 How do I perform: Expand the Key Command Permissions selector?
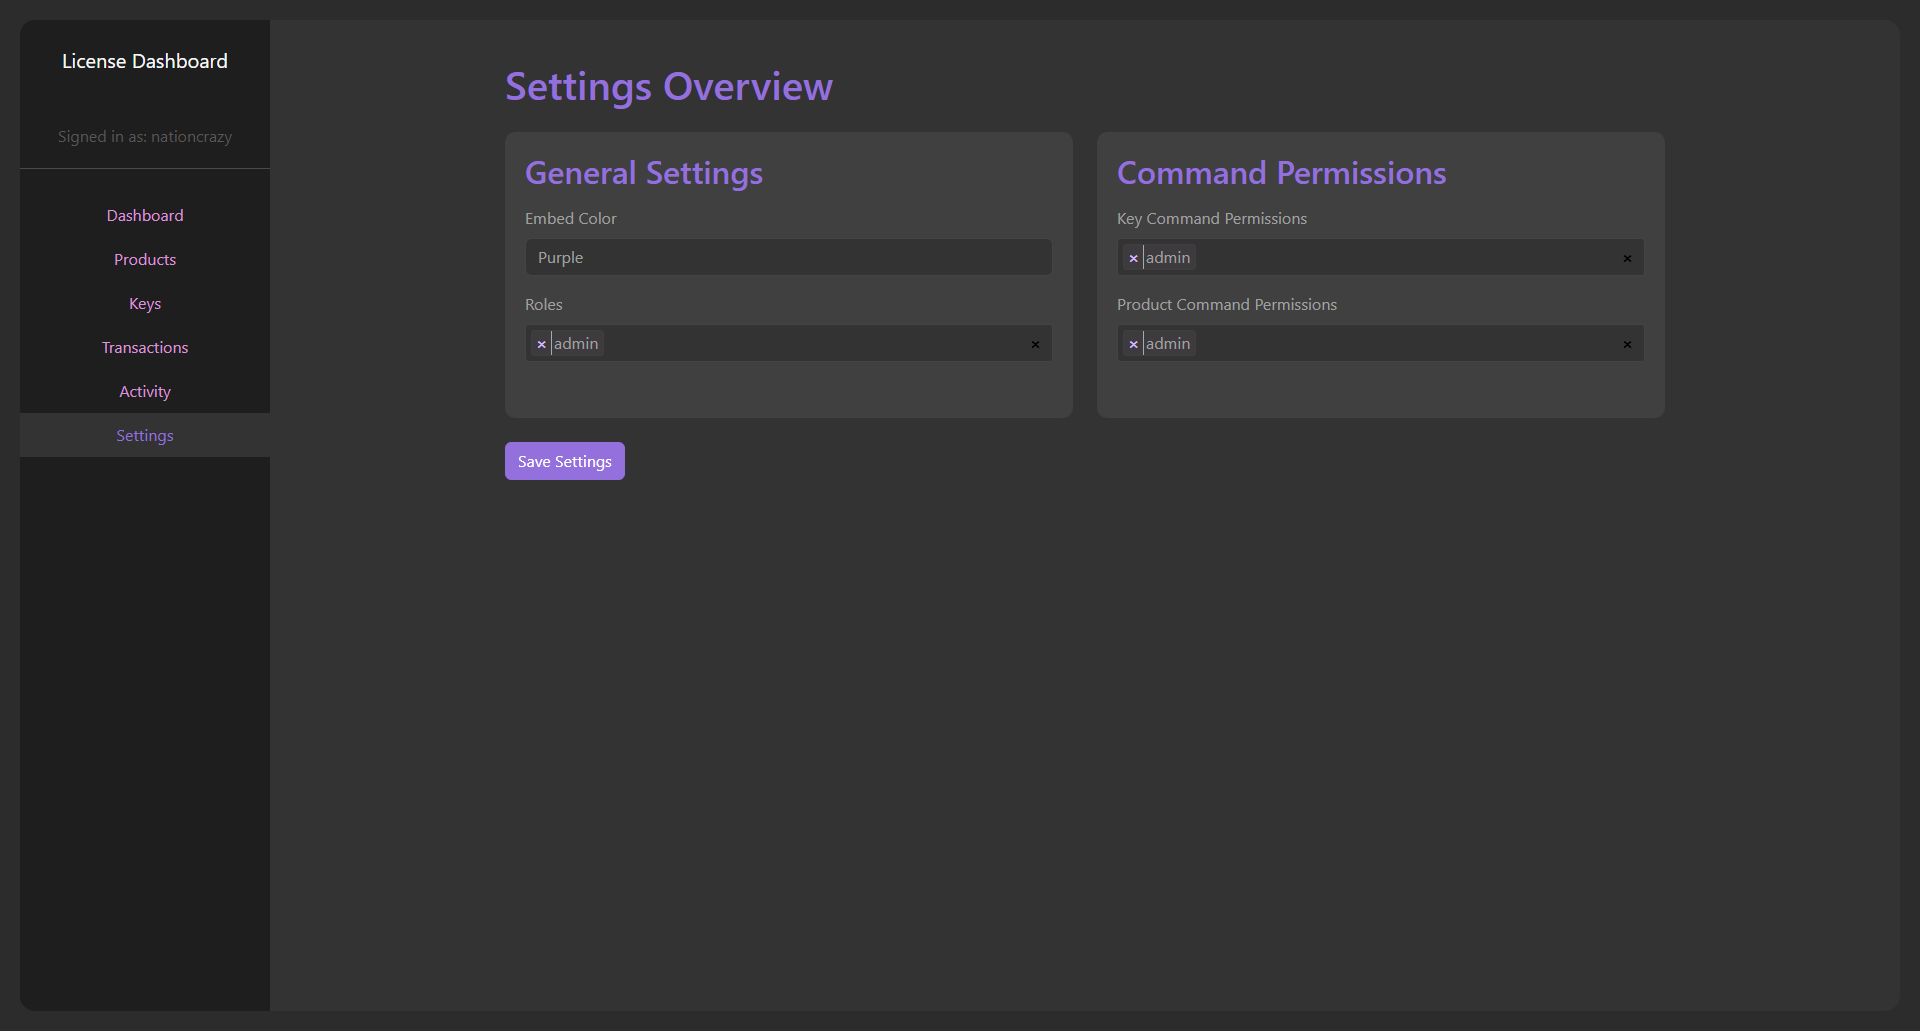click(x=1400, y=258)
